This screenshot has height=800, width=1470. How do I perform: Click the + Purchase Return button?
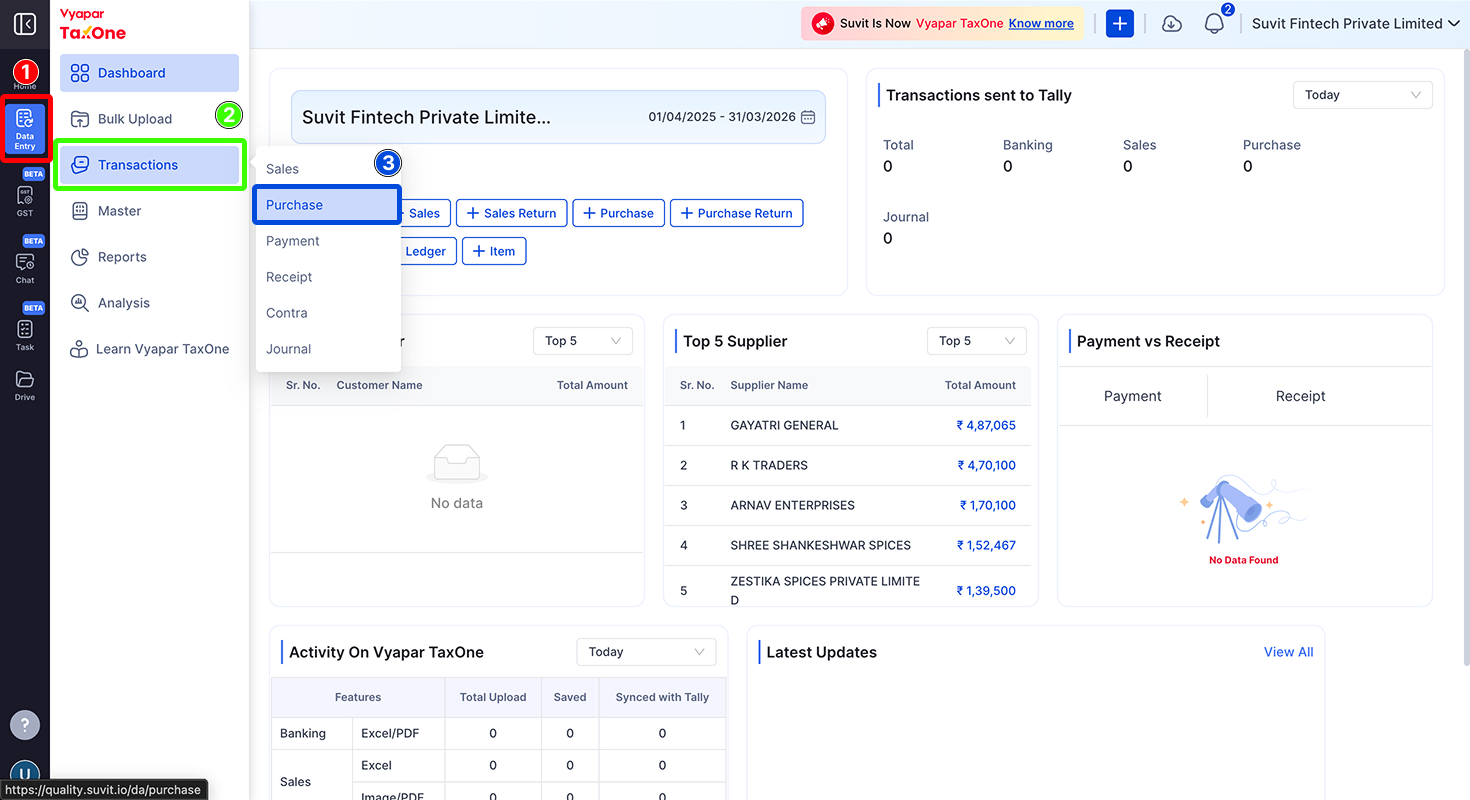click(x=736, y=213)
